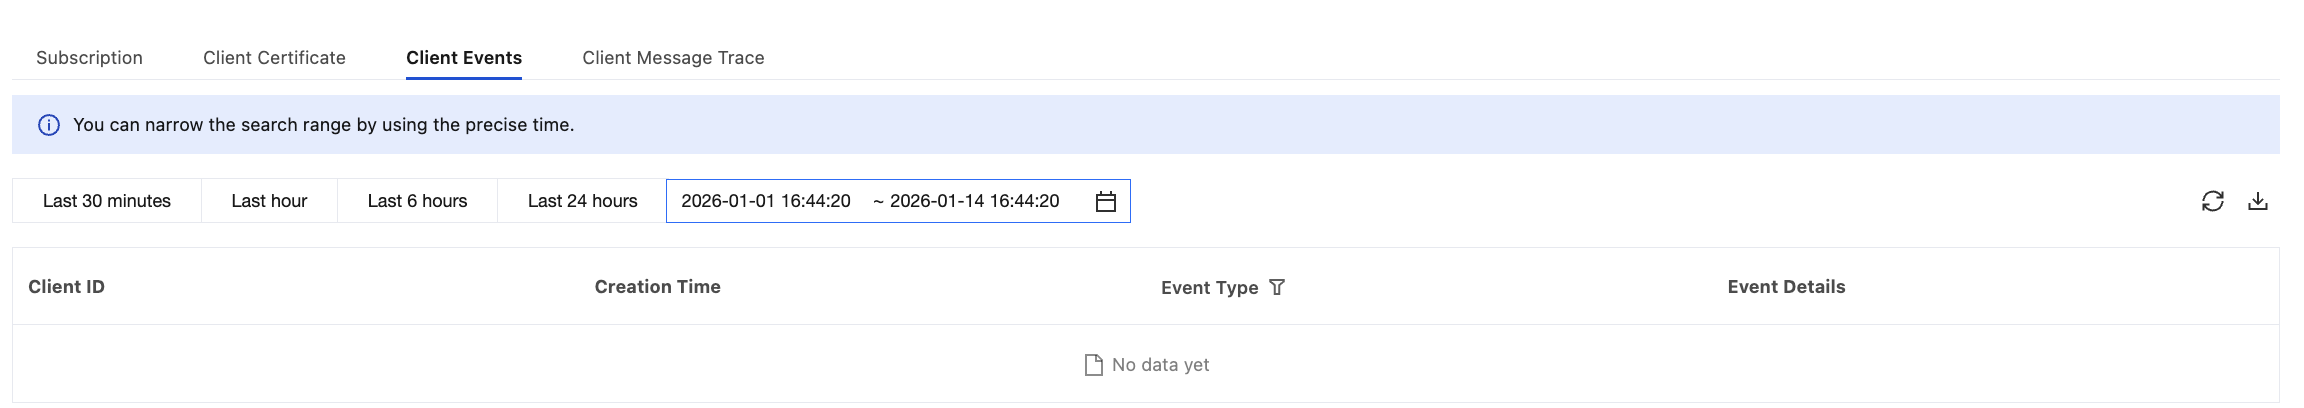This screenshot has height=408, width=2304.
Task: Filter events to Last 30 minutes
Action: click(x=107, y=201)
